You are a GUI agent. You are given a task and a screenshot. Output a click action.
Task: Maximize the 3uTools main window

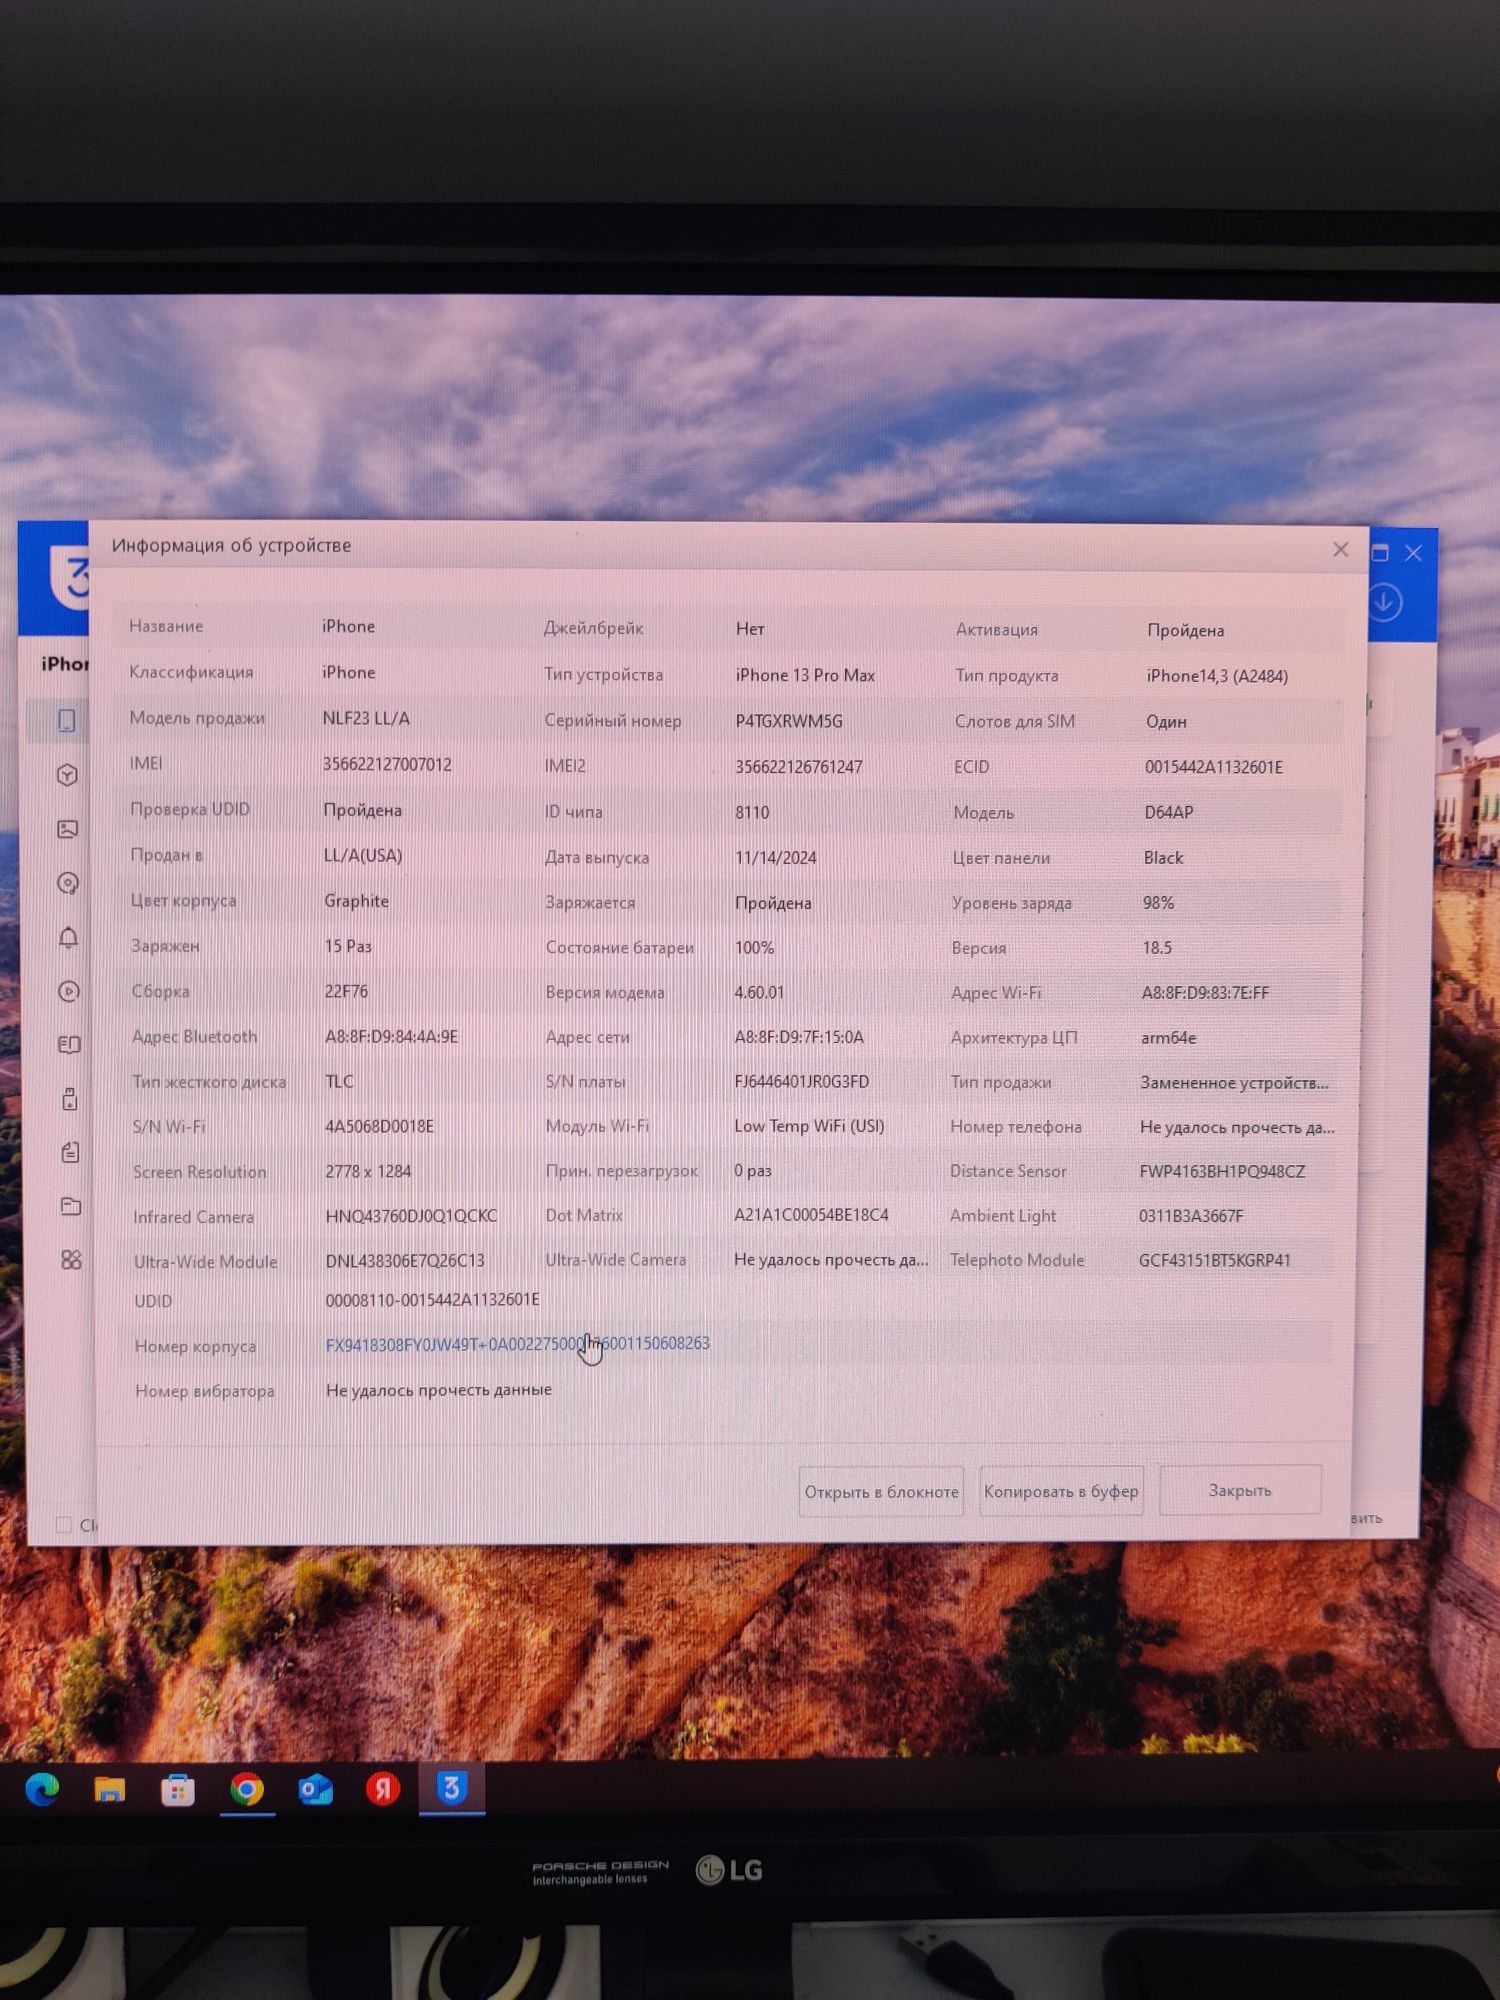click(1380, 552)
